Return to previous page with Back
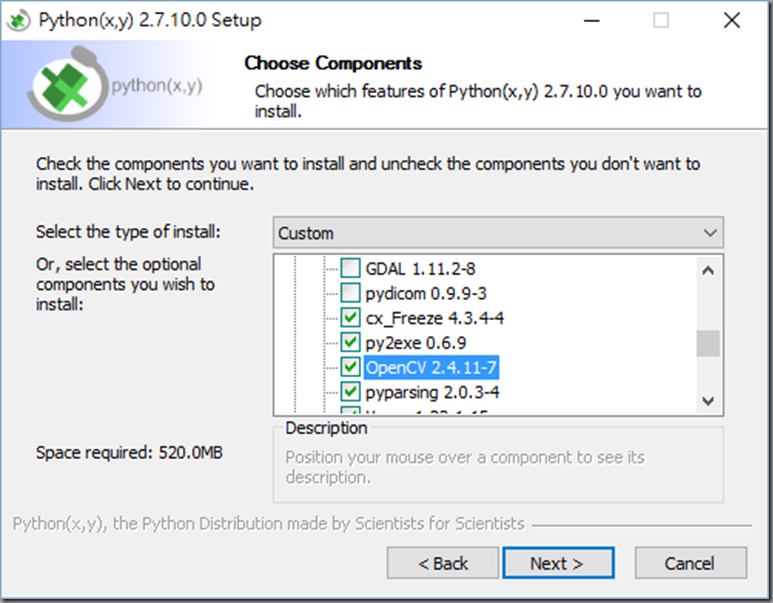This screenshot has height=603, width=773. coord(443,563)
